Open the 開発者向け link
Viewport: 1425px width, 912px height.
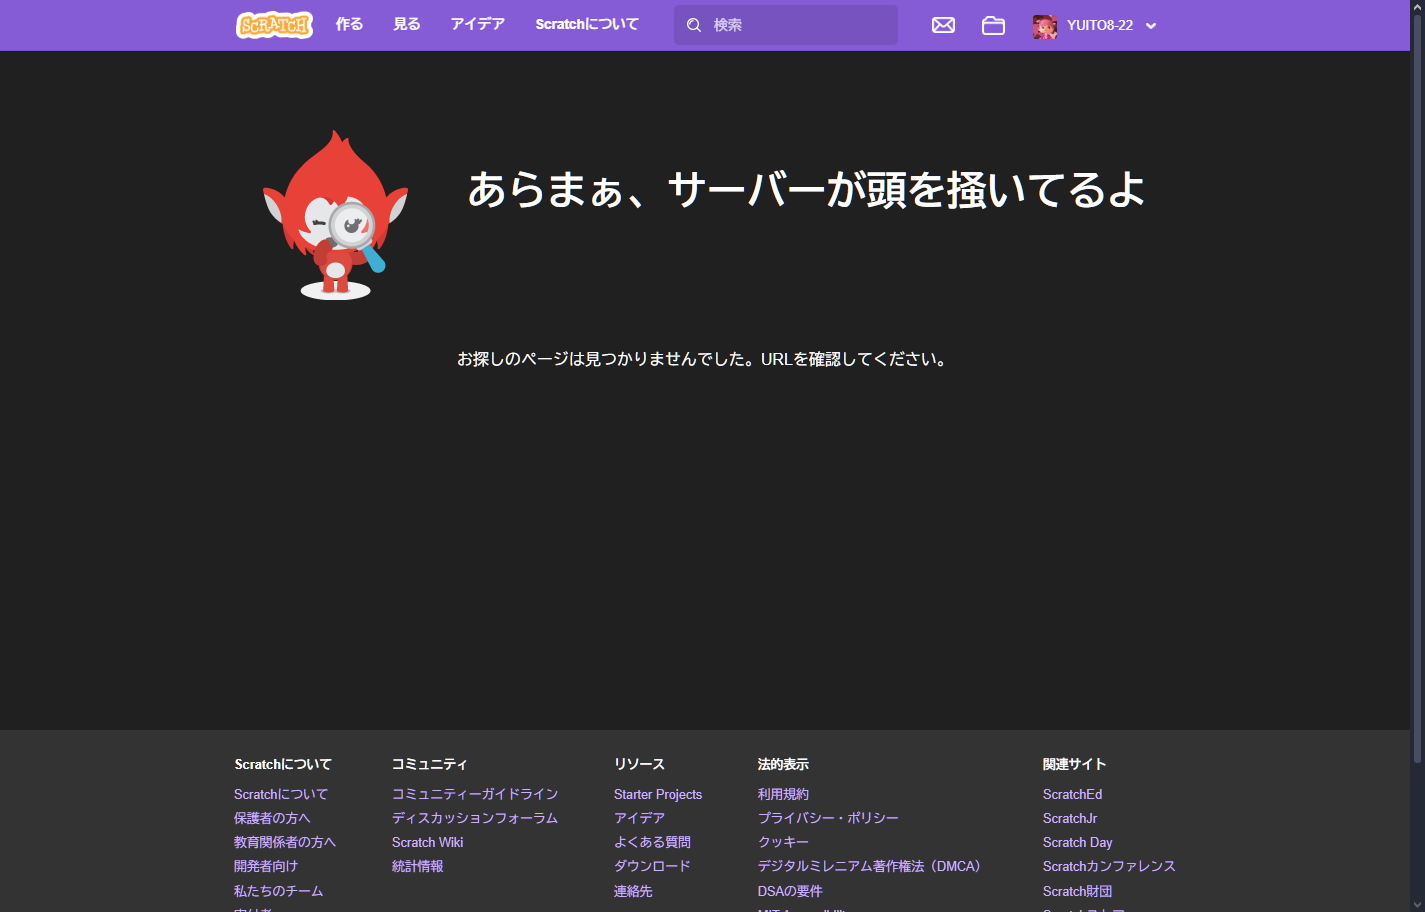coord(266,866)
